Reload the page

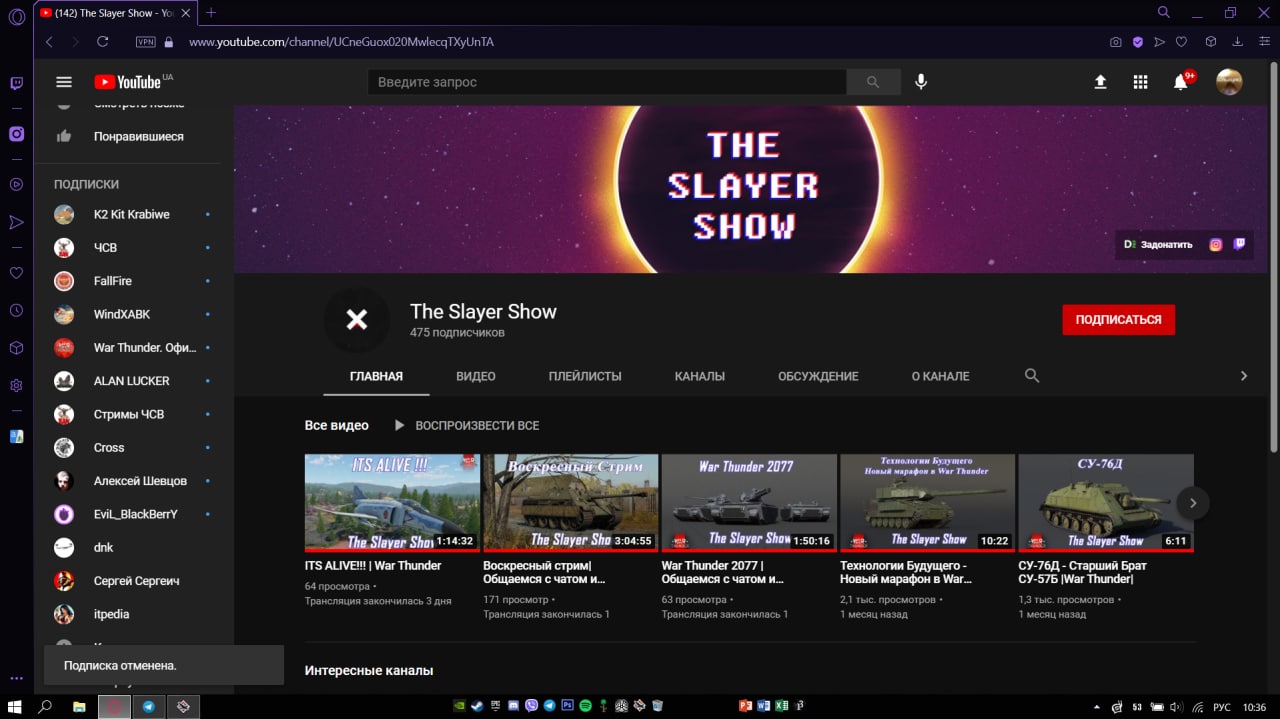coord(102,42)
